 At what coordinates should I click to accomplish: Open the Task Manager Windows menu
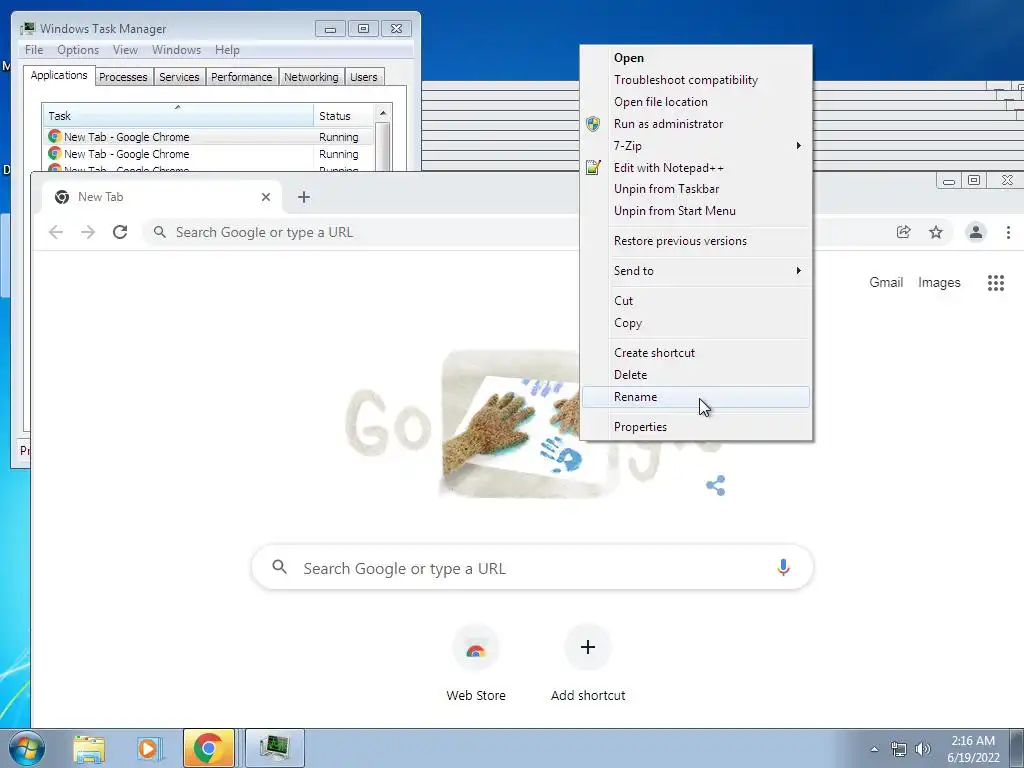coord(176,50)
